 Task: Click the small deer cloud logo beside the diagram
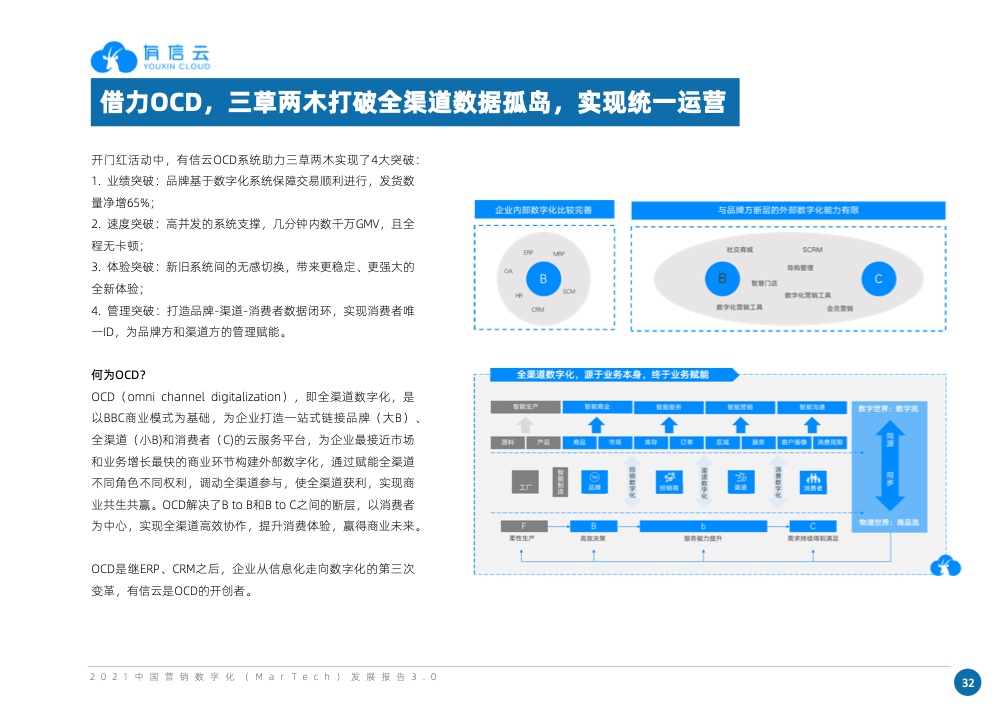pyautogui.click(x=945, y=565)
